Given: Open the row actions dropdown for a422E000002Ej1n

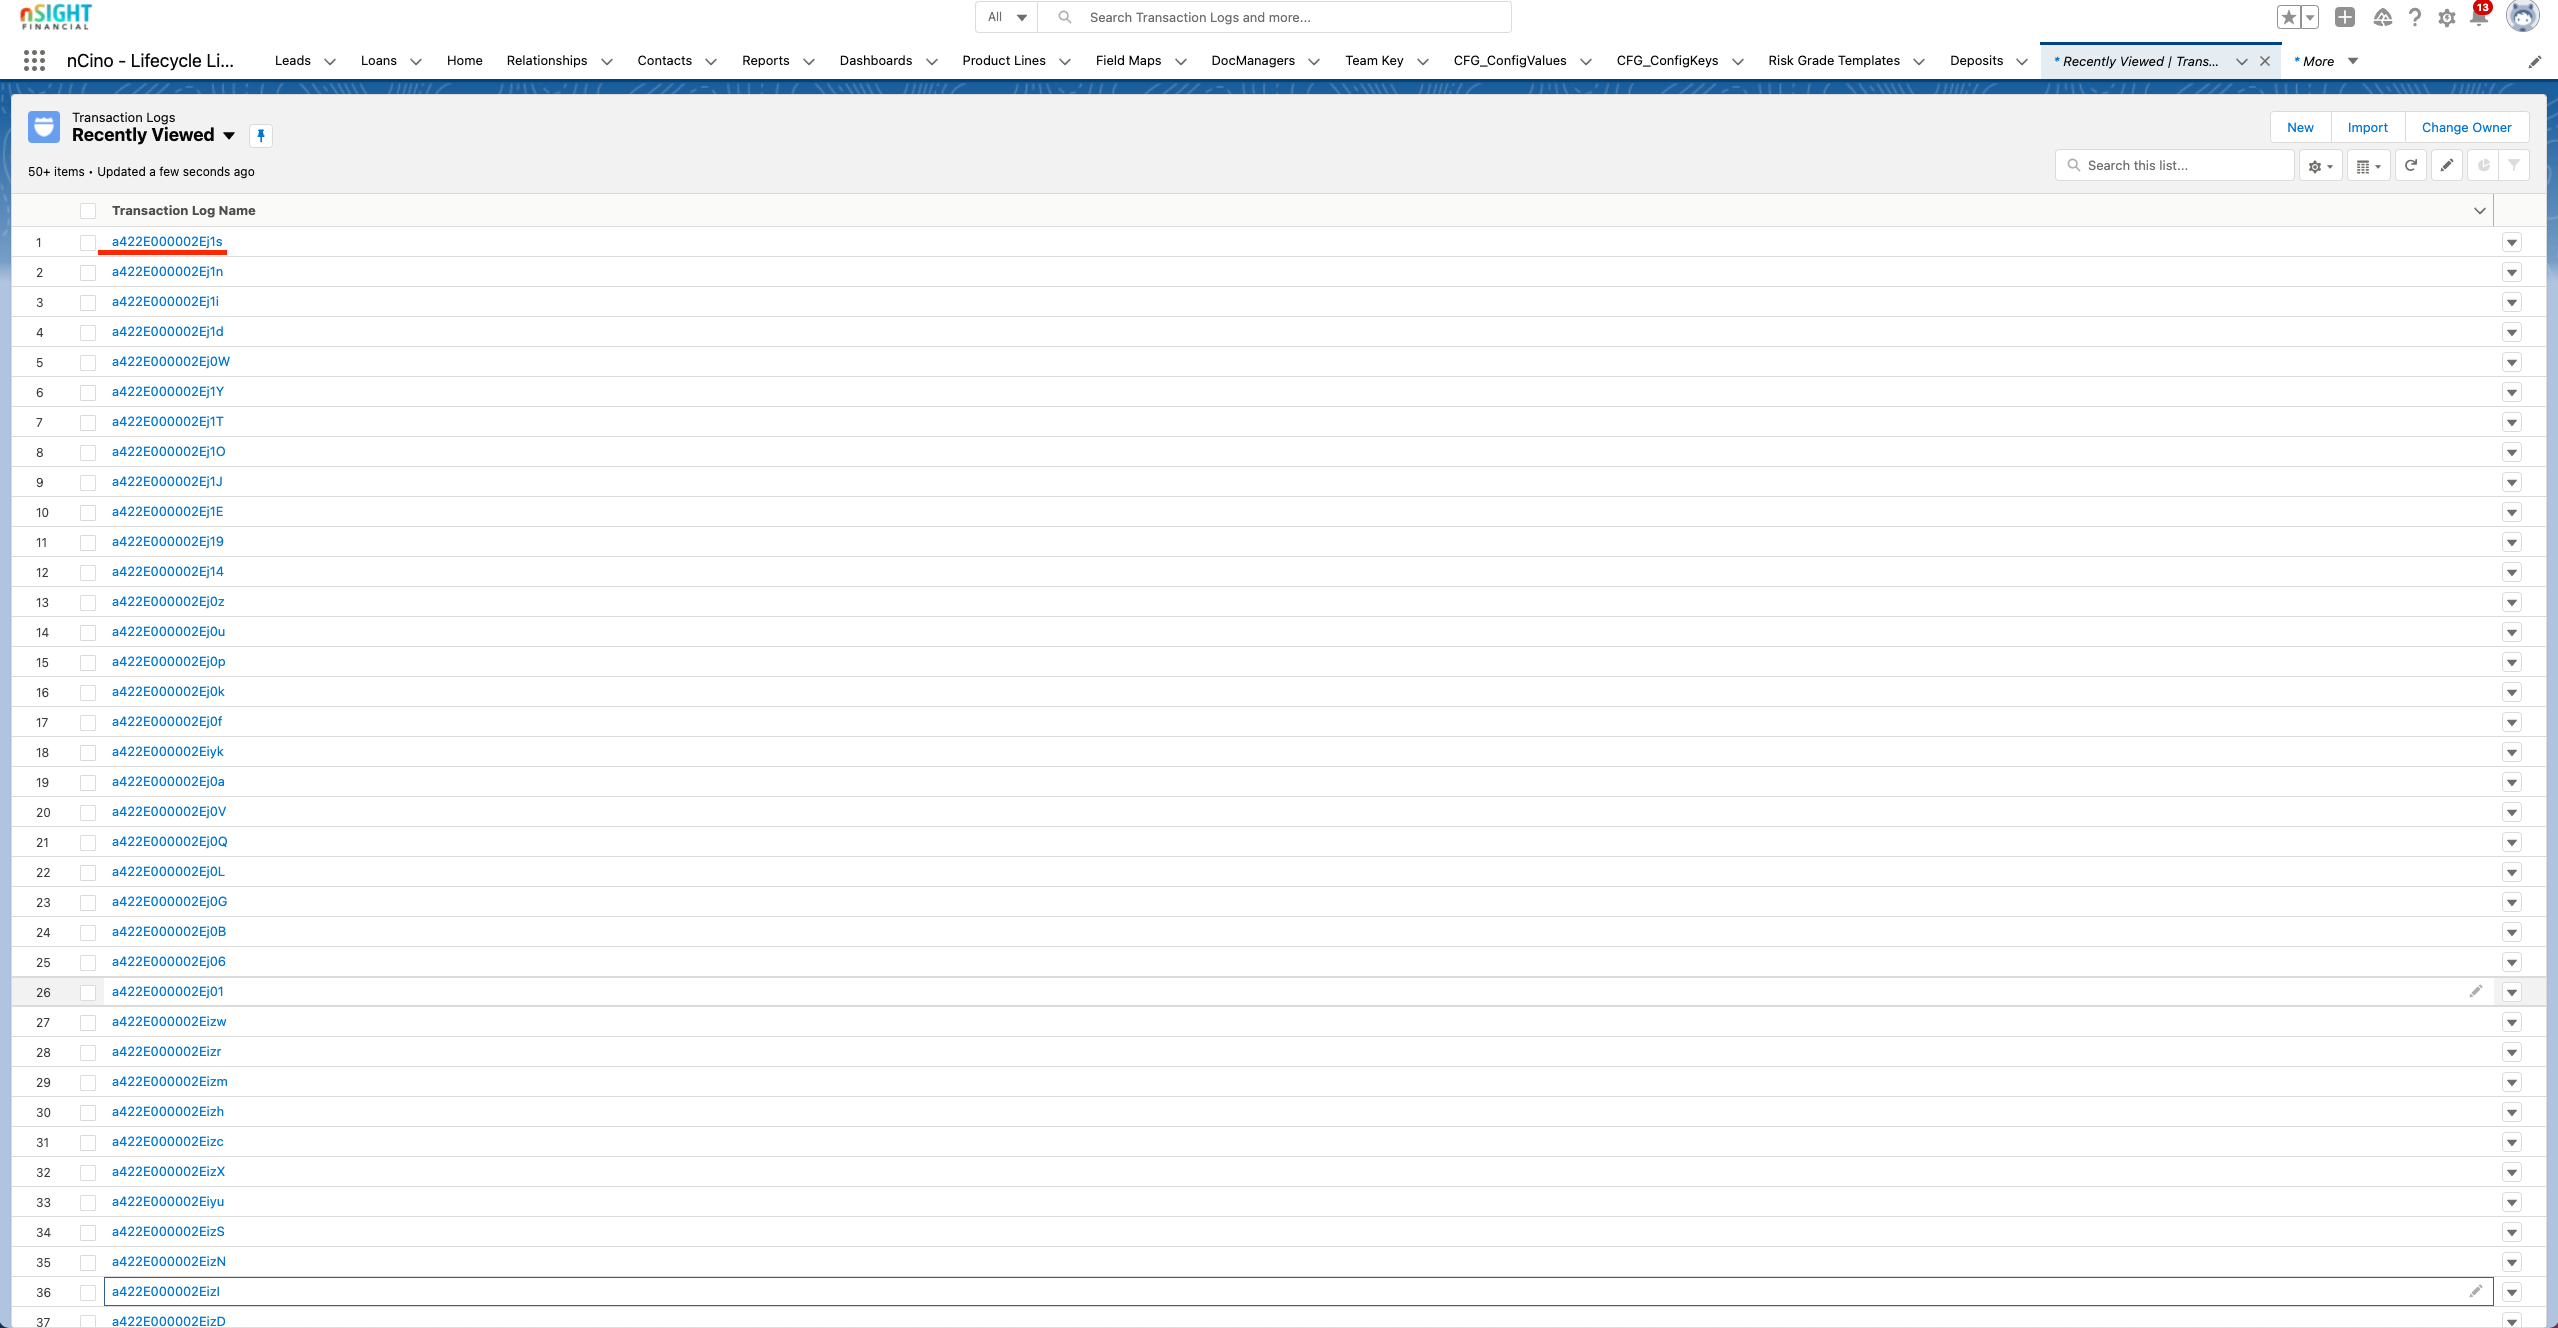Looking at the screenshot, I should click(2512, 272).
